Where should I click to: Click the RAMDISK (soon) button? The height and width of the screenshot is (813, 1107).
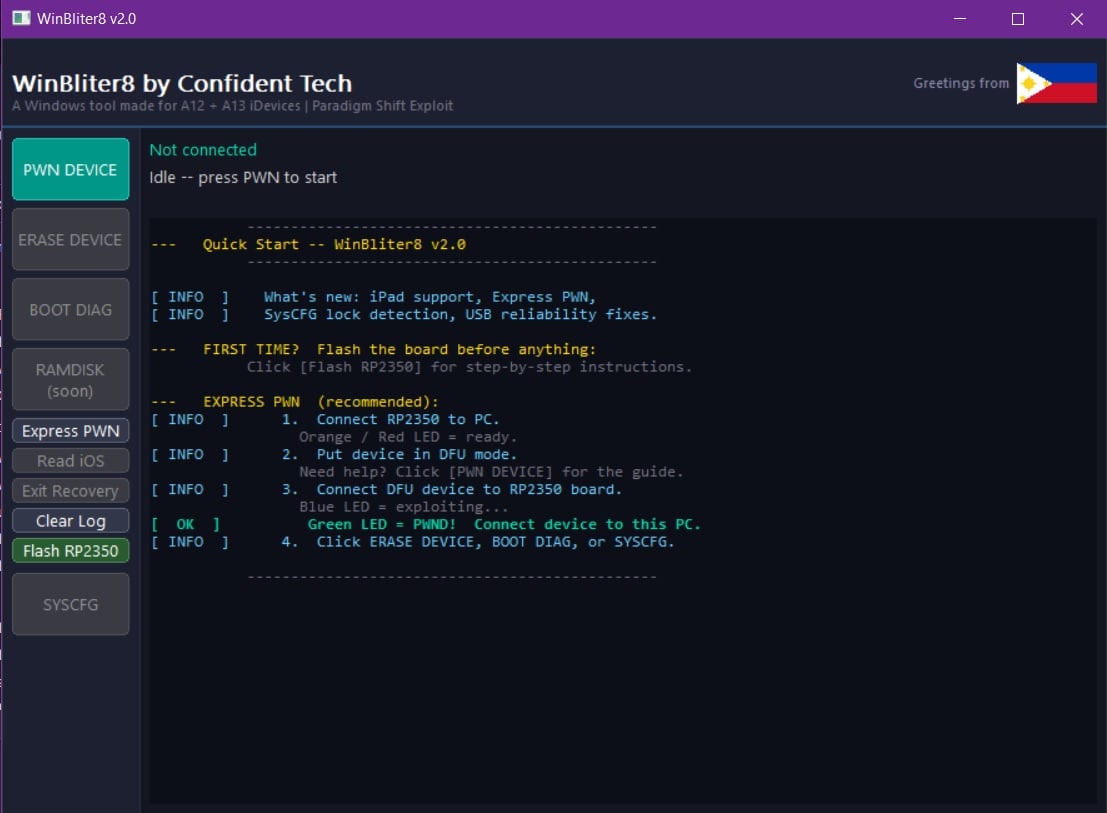71,380
